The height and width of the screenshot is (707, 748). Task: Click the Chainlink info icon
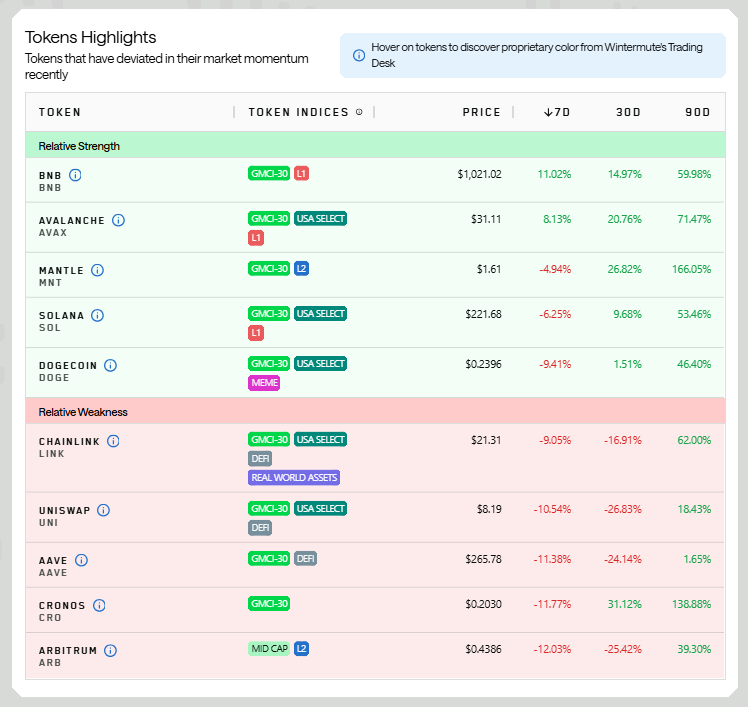pyautogui.click(x=113, y=441)
